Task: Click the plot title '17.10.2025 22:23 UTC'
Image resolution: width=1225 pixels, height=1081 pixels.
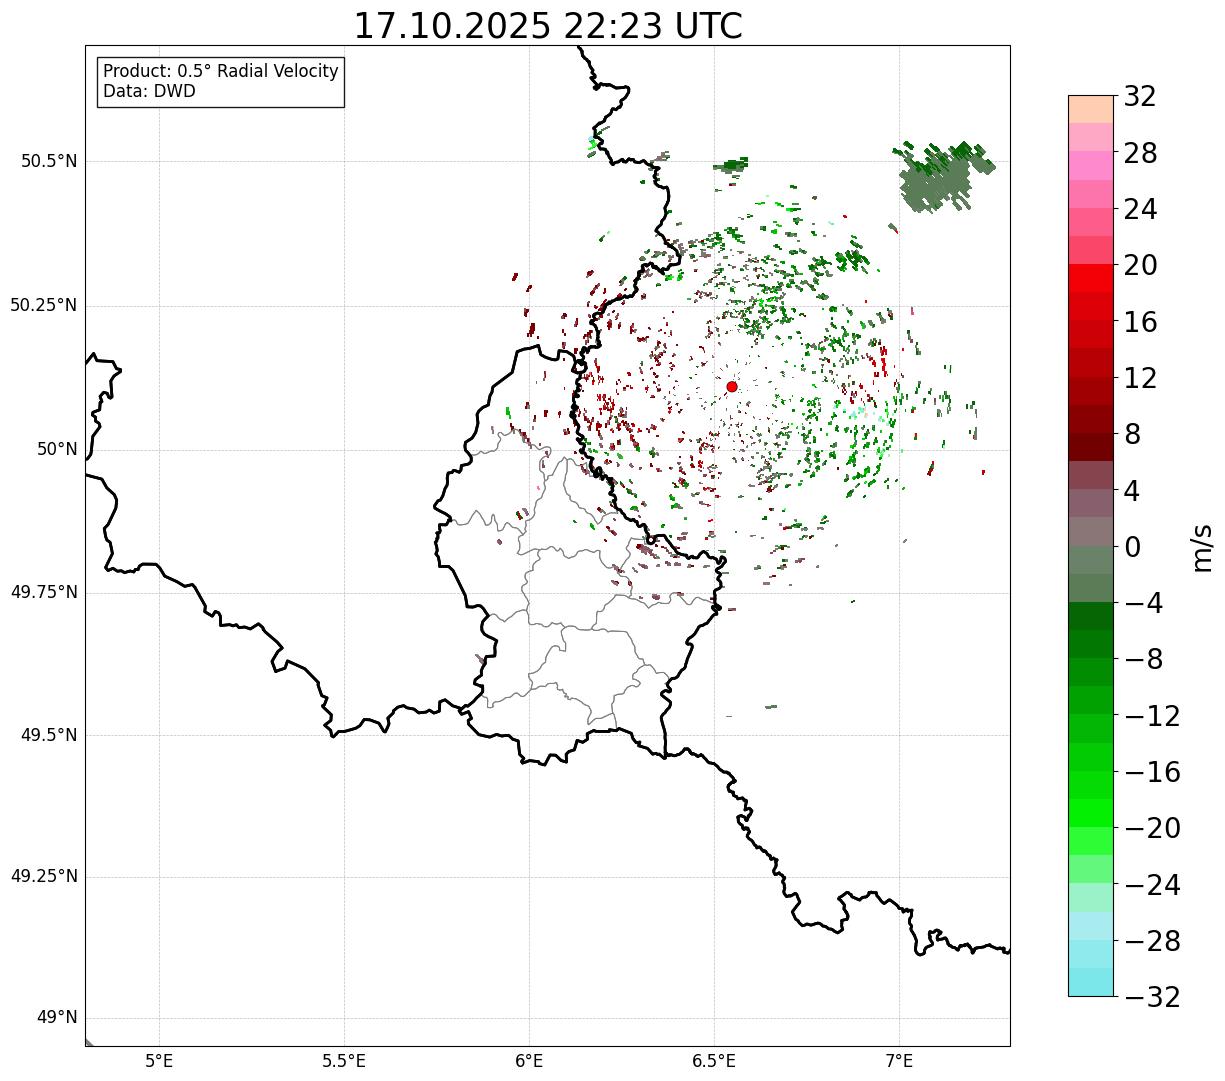Action: pos(548,26)
